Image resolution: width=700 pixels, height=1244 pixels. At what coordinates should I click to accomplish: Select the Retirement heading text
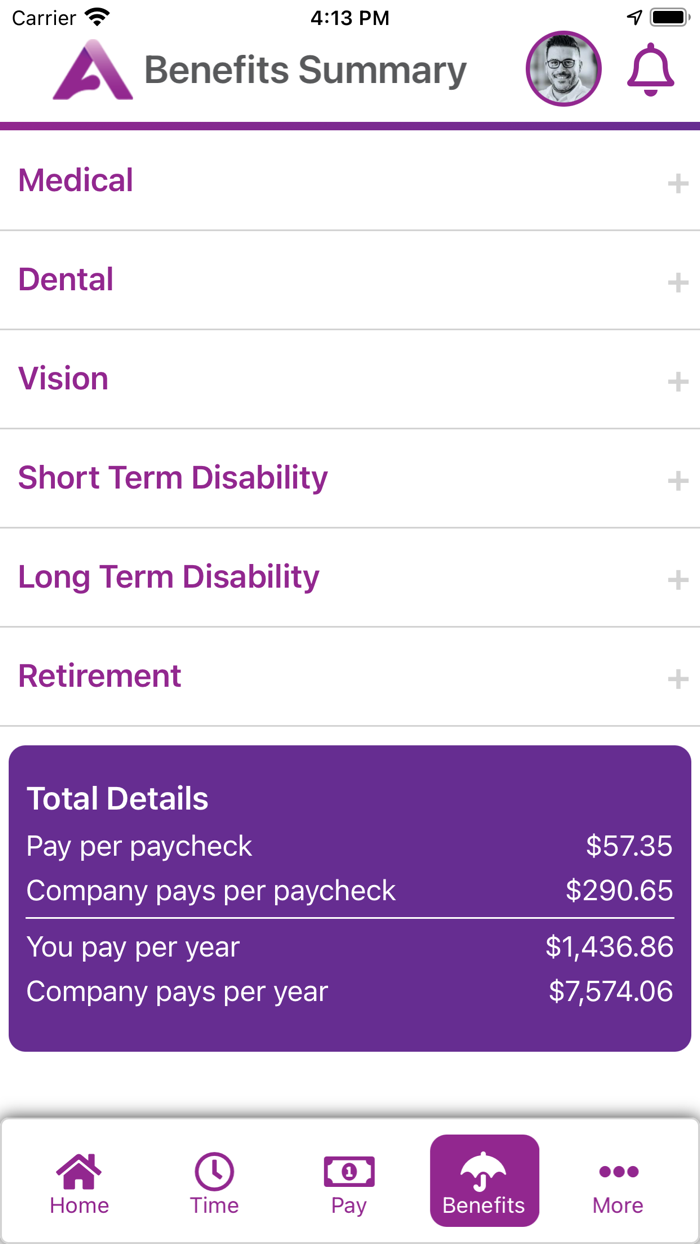click(100, 676)
